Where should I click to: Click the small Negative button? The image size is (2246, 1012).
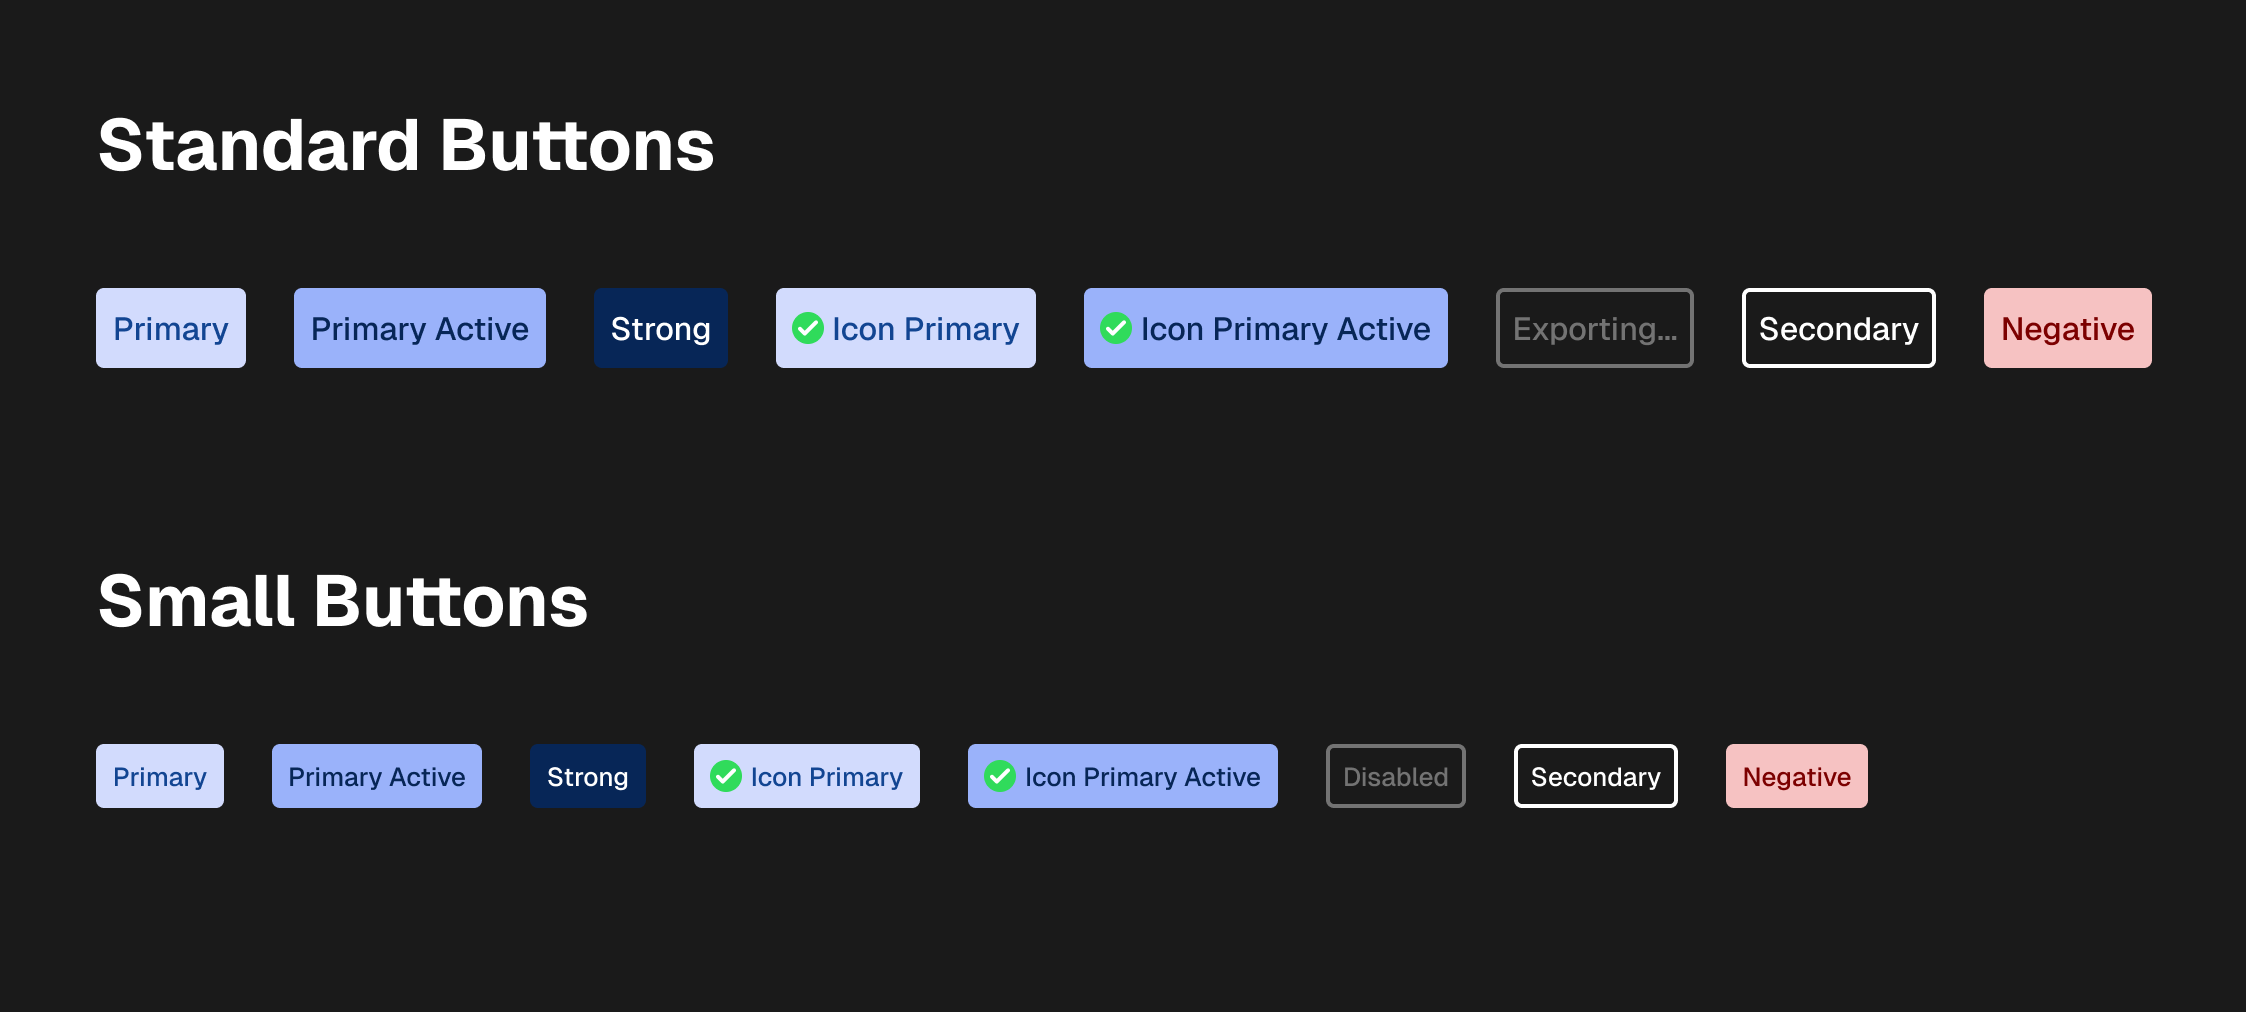coord(1796,776)
